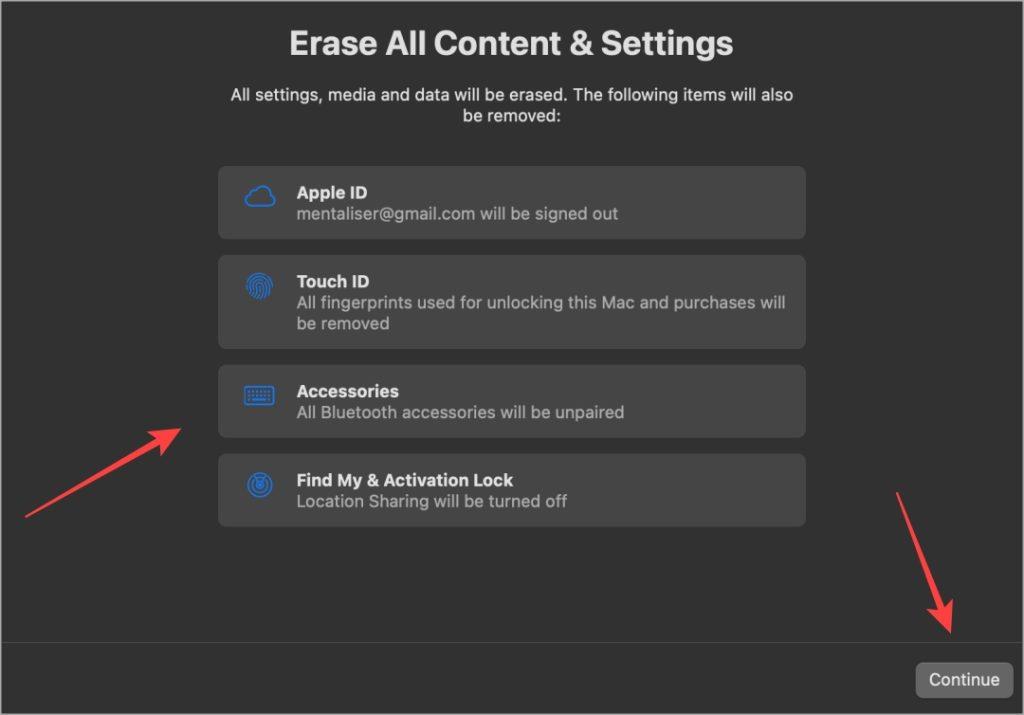Click the Accessories keyboard icon
The height and width of the screenshot is (715, 1024).
tap(259, 396)
